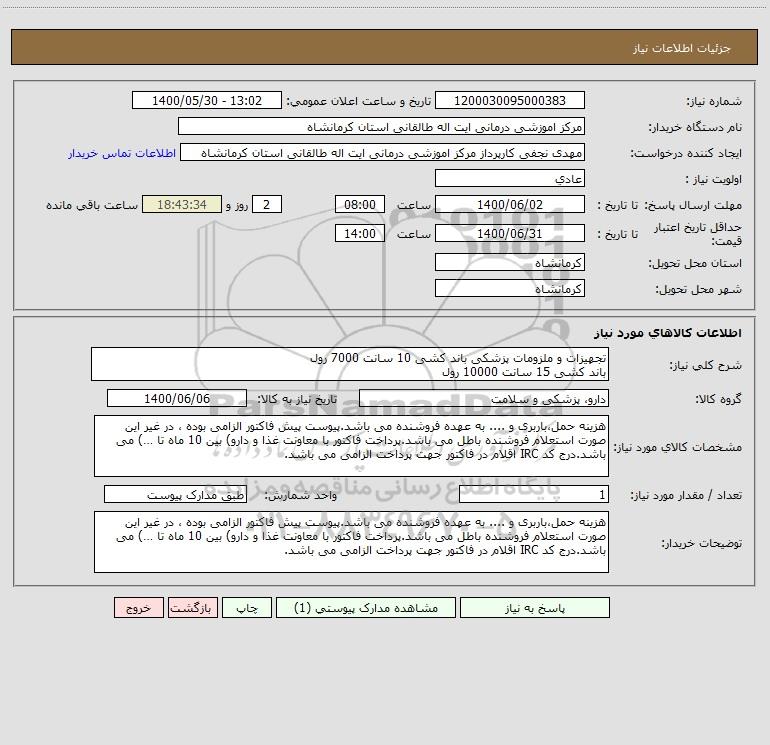Click the بازگشت back button

(x=192, y=607)
